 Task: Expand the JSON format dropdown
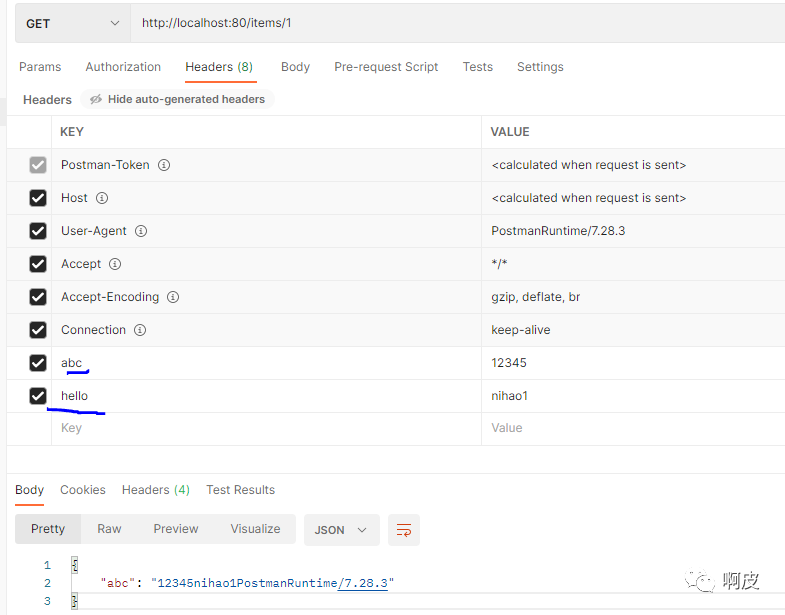[x=341, y=530]
